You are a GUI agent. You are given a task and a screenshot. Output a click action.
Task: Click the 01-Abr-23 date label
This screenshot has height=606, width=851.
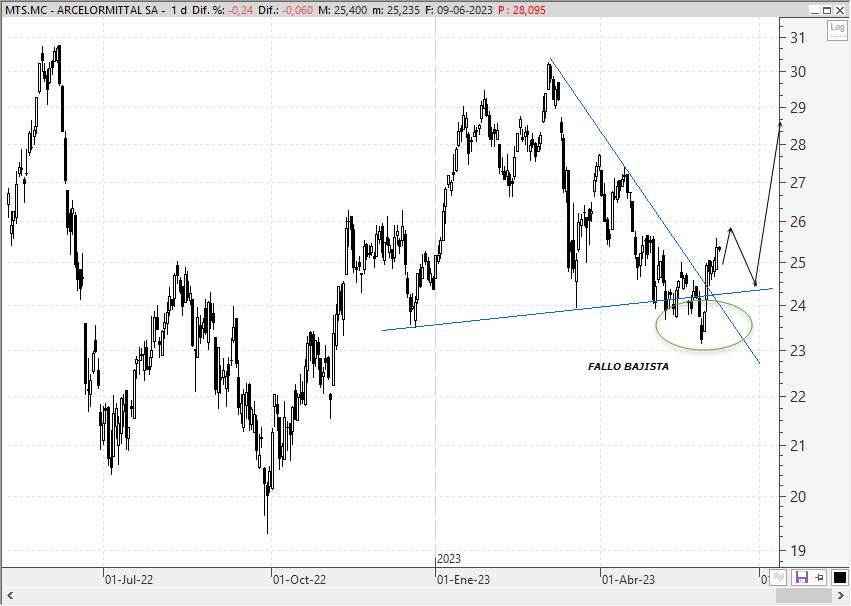point(628,579)
